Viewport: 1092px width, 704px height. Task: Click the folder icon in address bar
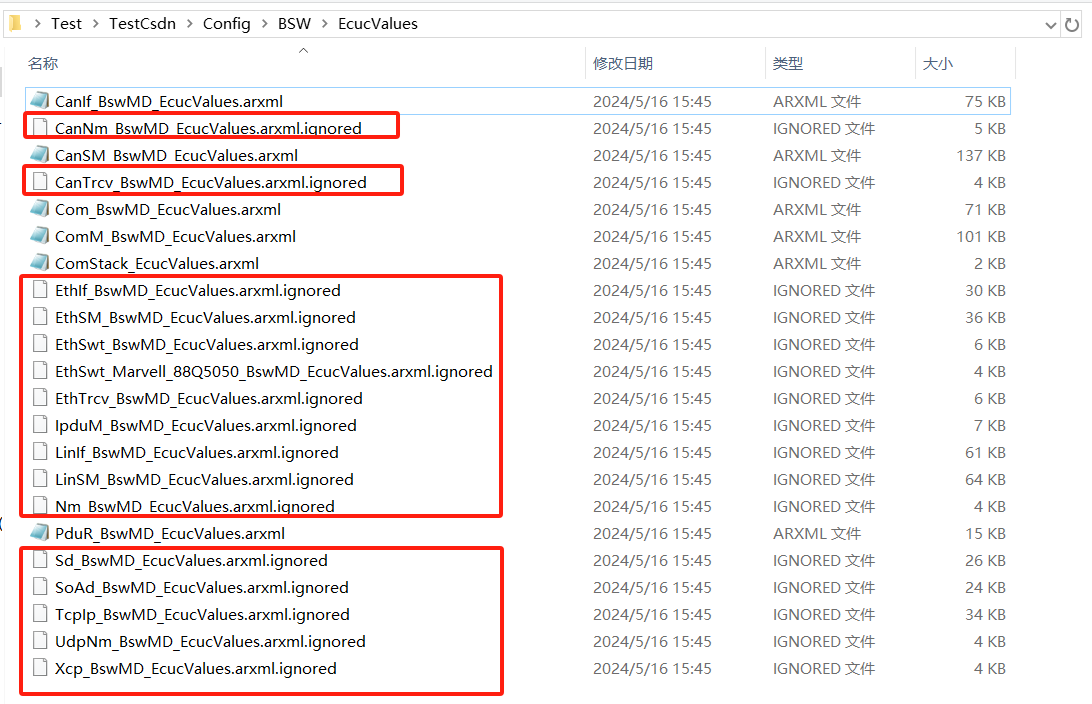coord(14,23)
